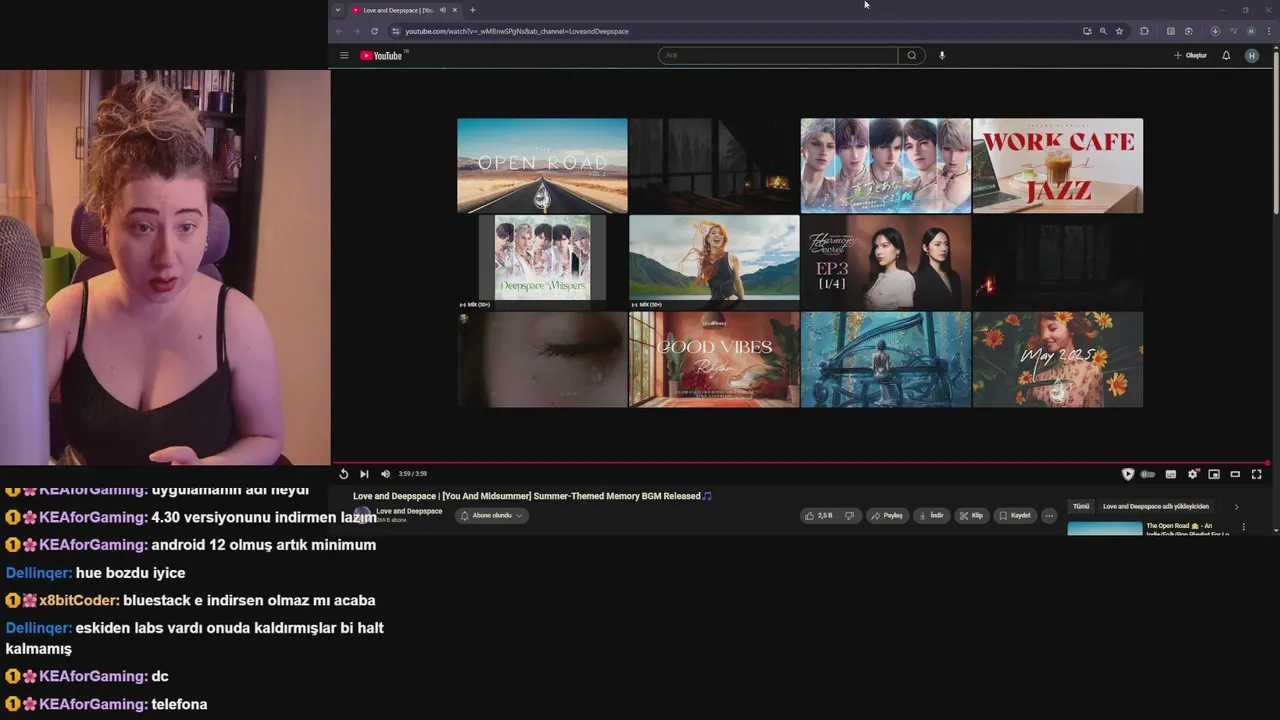Go back in browser history

[x=339, y=31]
